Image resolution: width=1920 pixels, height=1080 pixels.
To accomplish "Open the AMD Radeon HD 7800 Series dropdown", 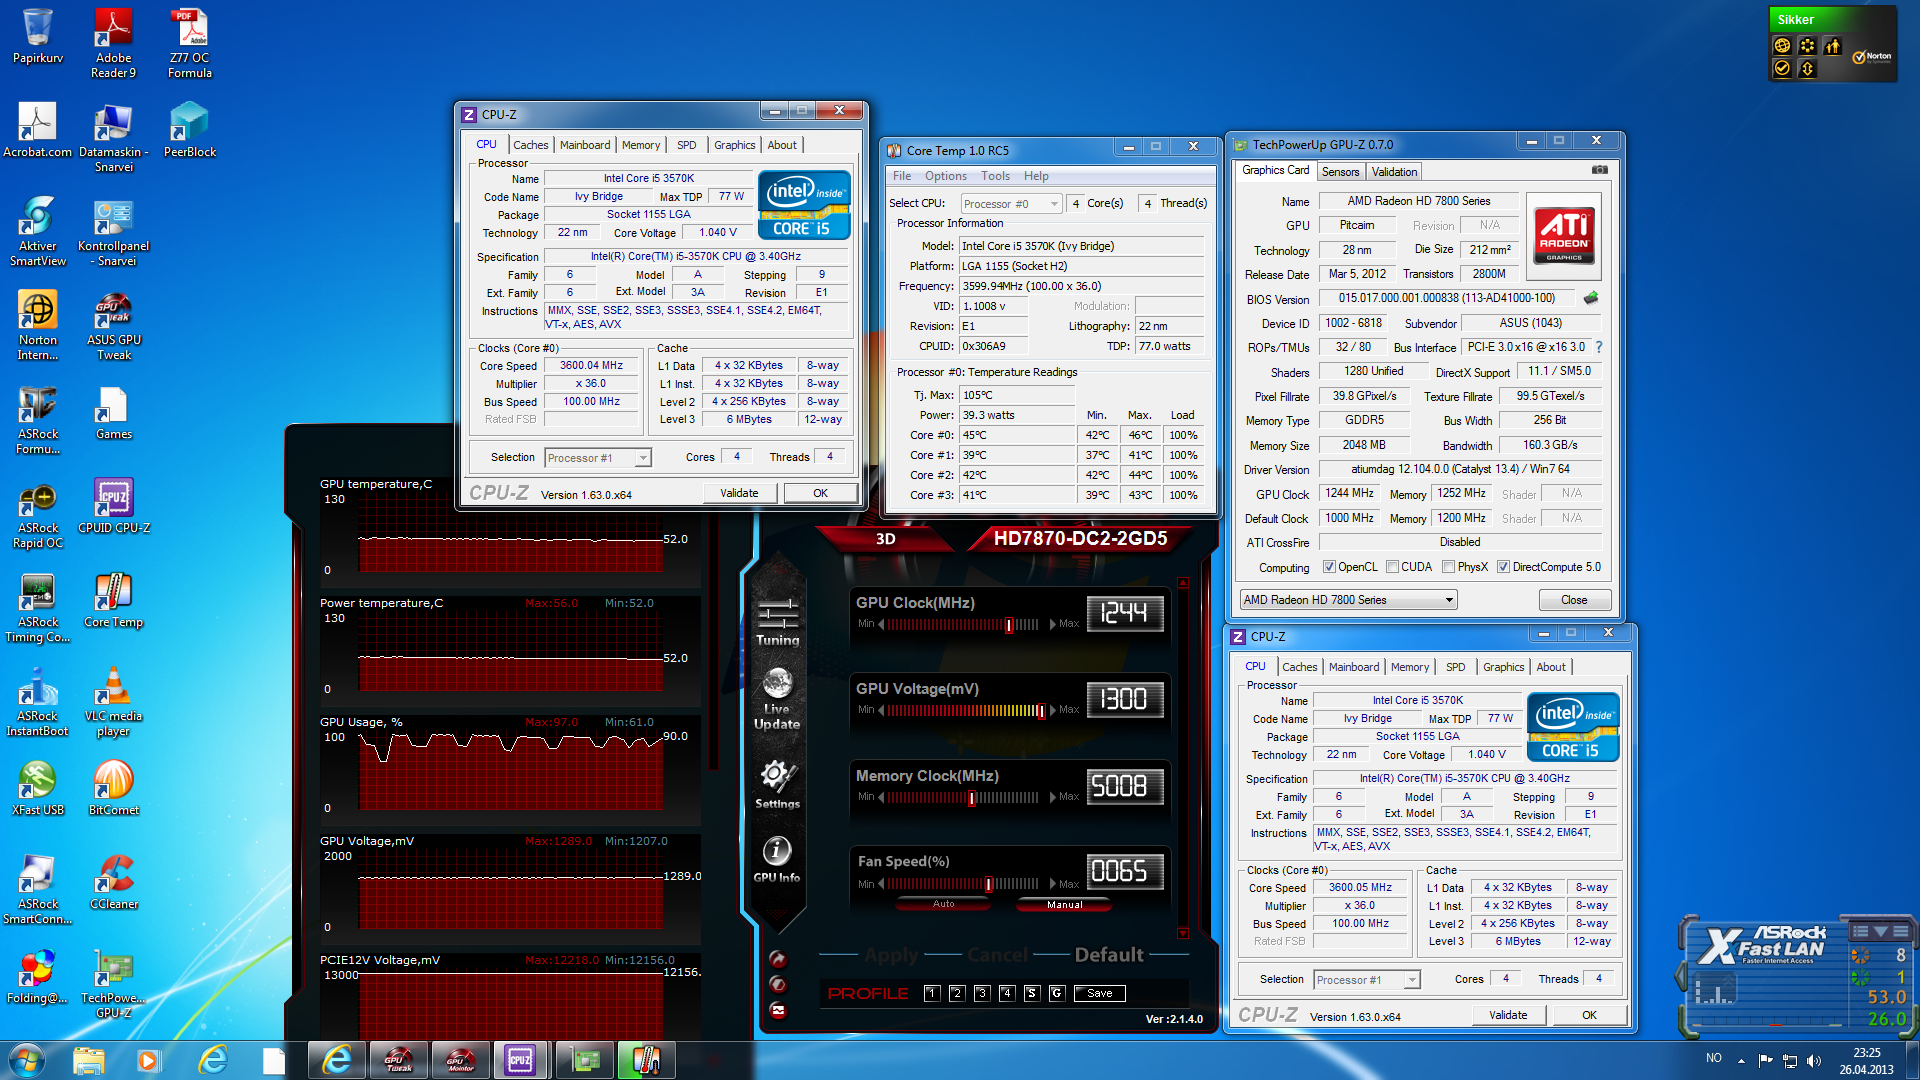I will 1348,600.
